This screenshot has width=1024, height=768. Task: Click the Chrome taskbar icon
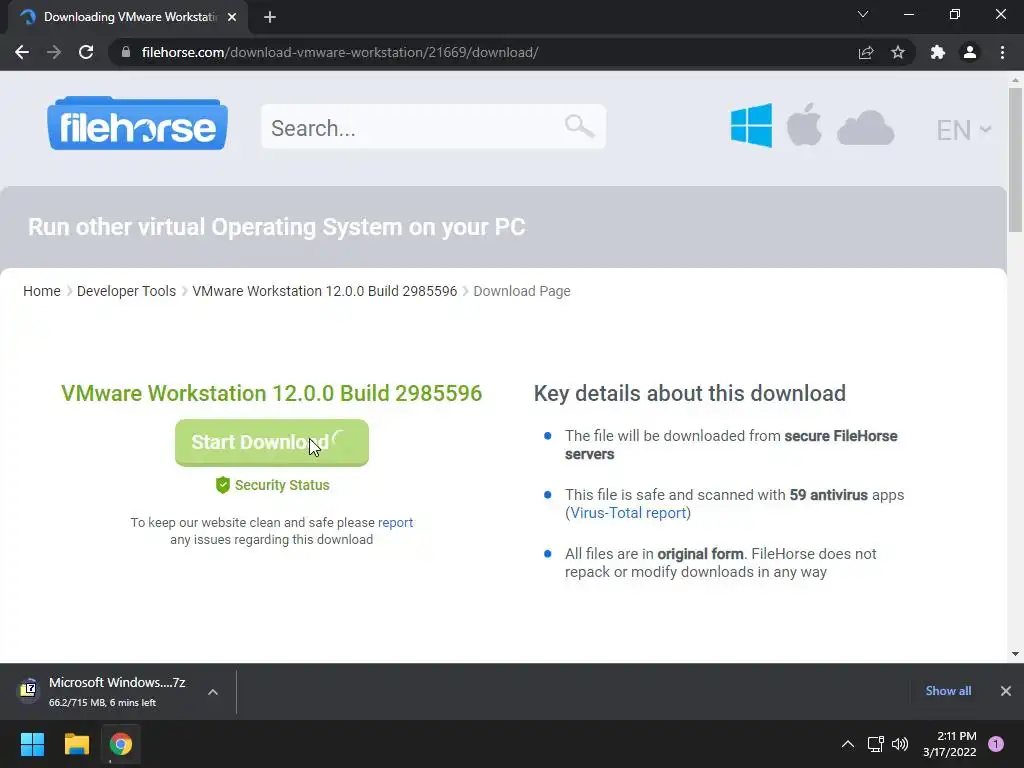coord(121,744)
